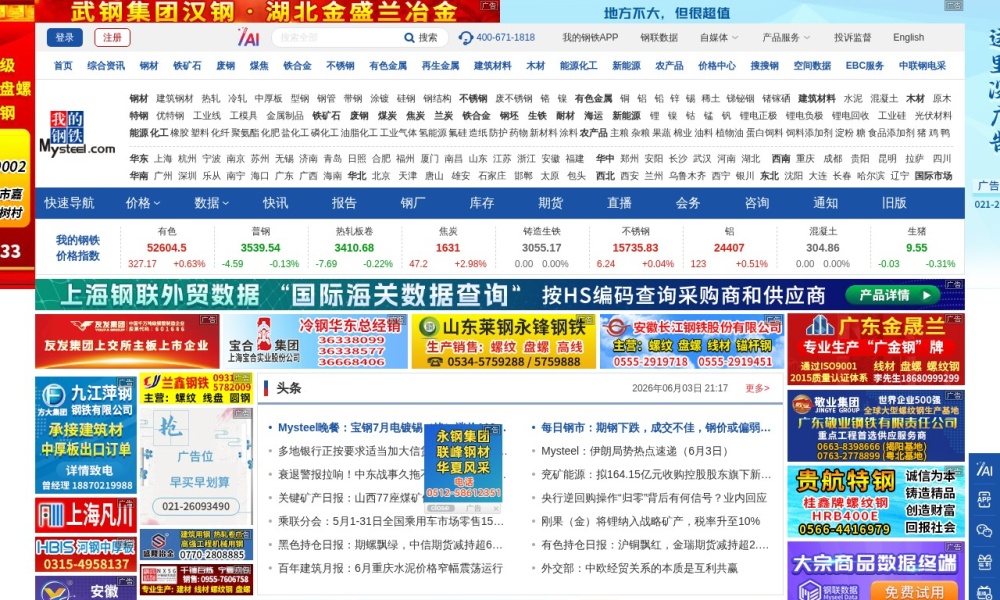The width and height of the screenshot is (1000, 600).
Task: Open the 上海凡川 ad in the left column
Action: 85,515
